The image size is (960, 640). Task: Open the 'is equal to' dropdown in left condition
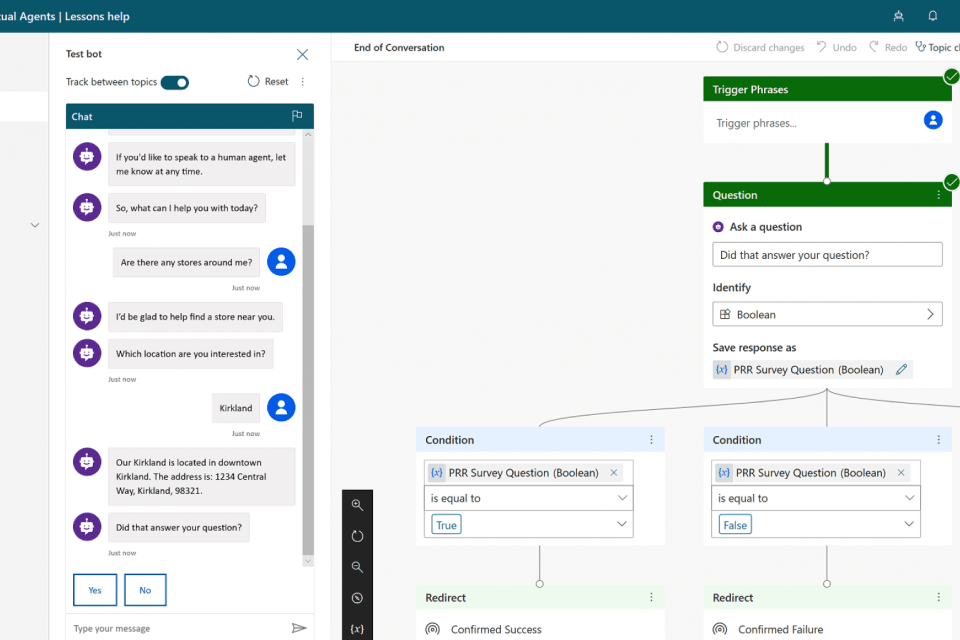(x=528, y=498)
